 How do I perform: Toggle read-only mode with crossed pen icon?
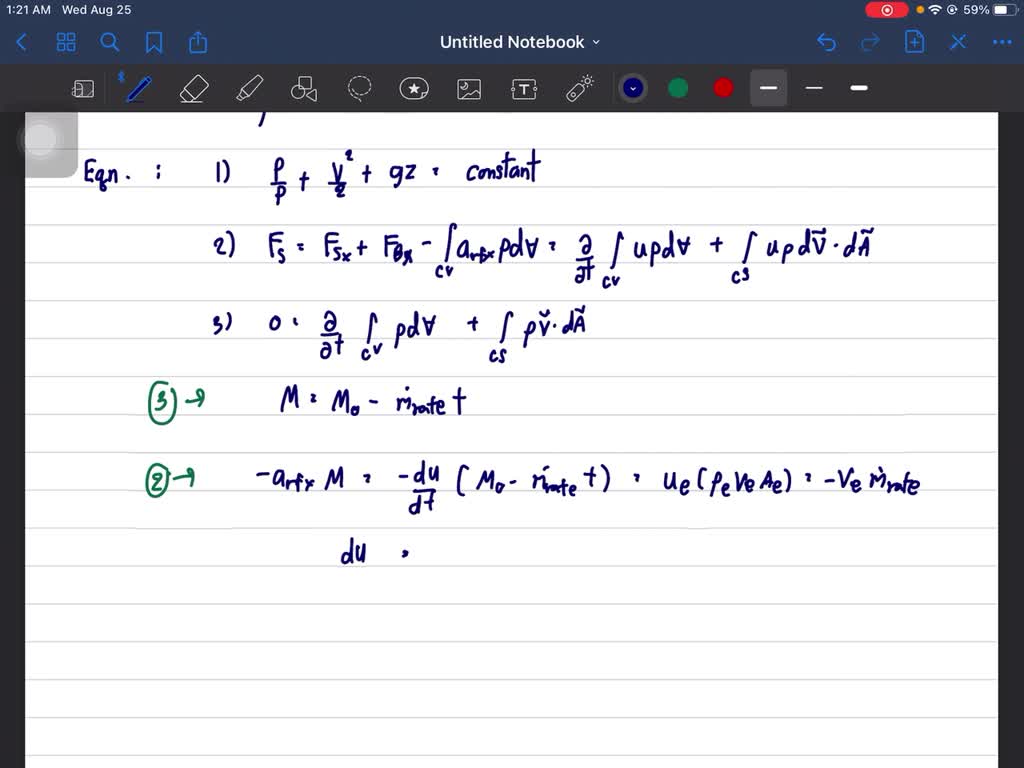click(958, 42)
